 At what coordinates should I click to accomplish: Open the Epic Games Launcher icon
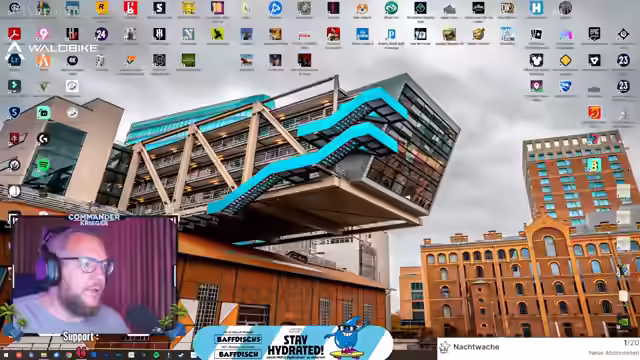tap(594, 34)
